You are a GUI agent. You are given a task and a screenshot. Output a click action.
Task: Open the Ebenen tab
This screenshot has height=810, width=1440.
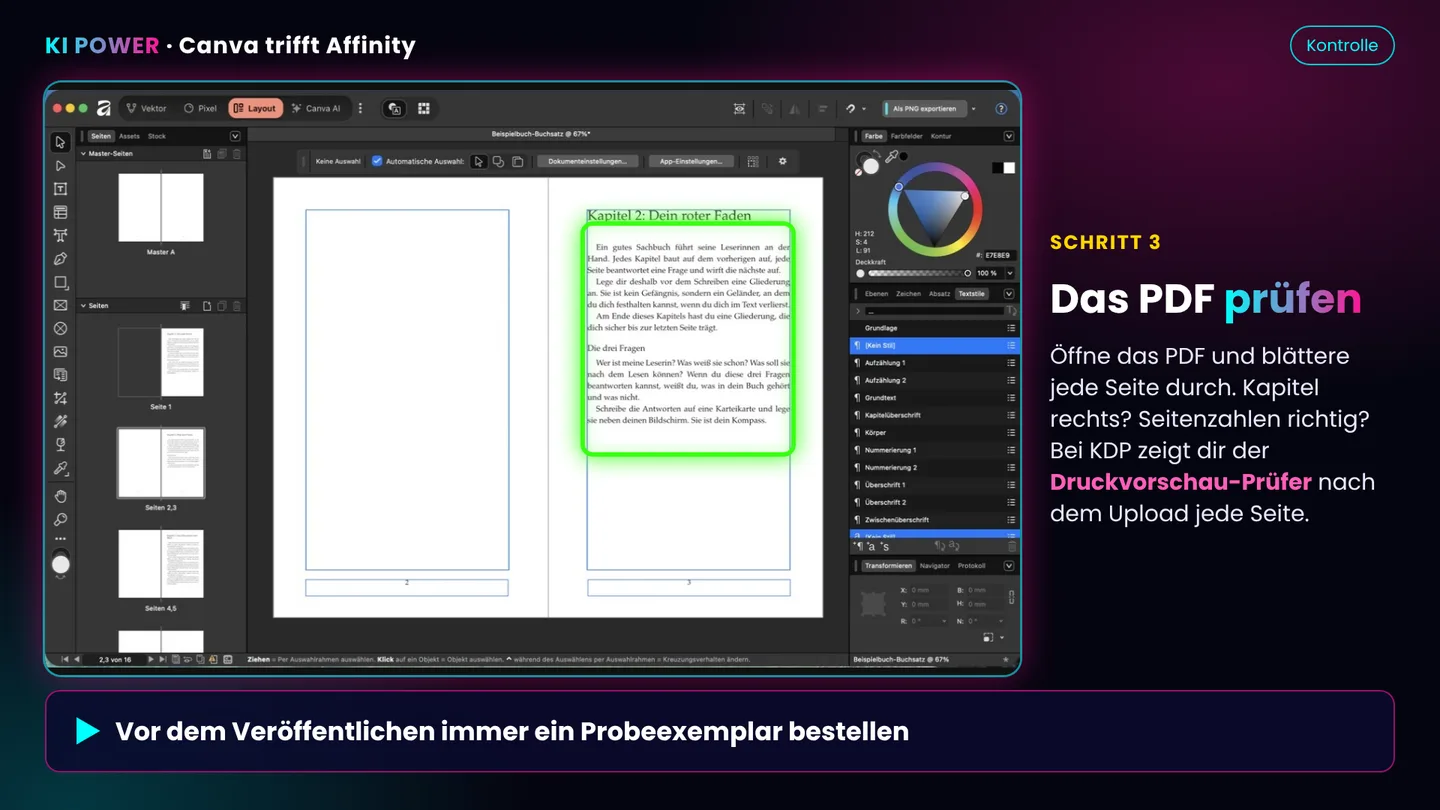[876, 294]
